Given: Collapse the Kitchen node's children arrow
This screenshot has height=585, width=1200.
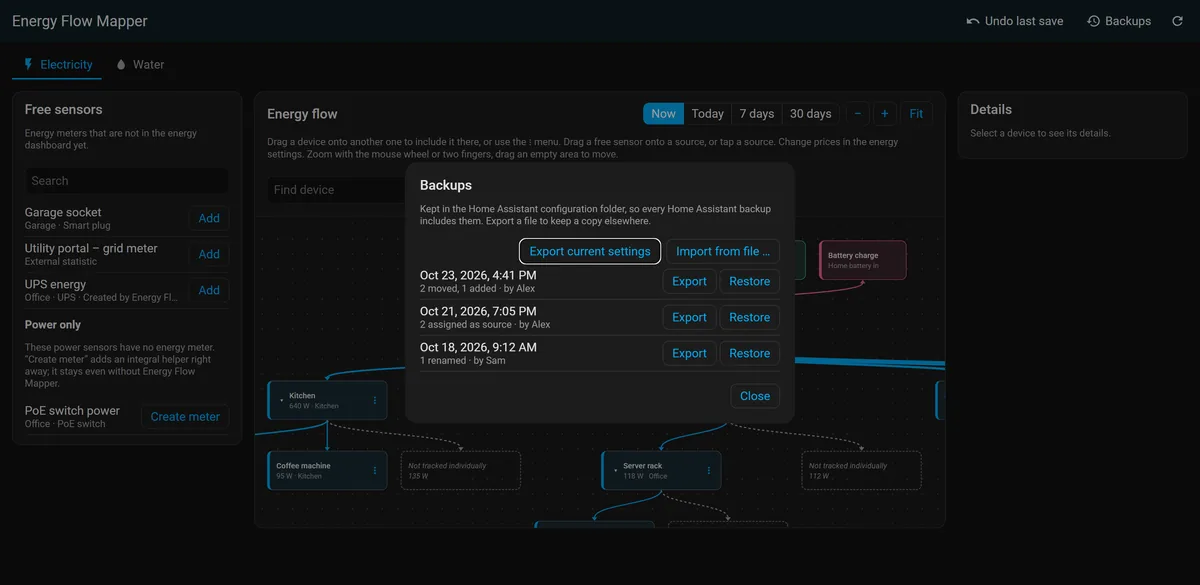Looking at the screenshot, I should coord(281,400).
